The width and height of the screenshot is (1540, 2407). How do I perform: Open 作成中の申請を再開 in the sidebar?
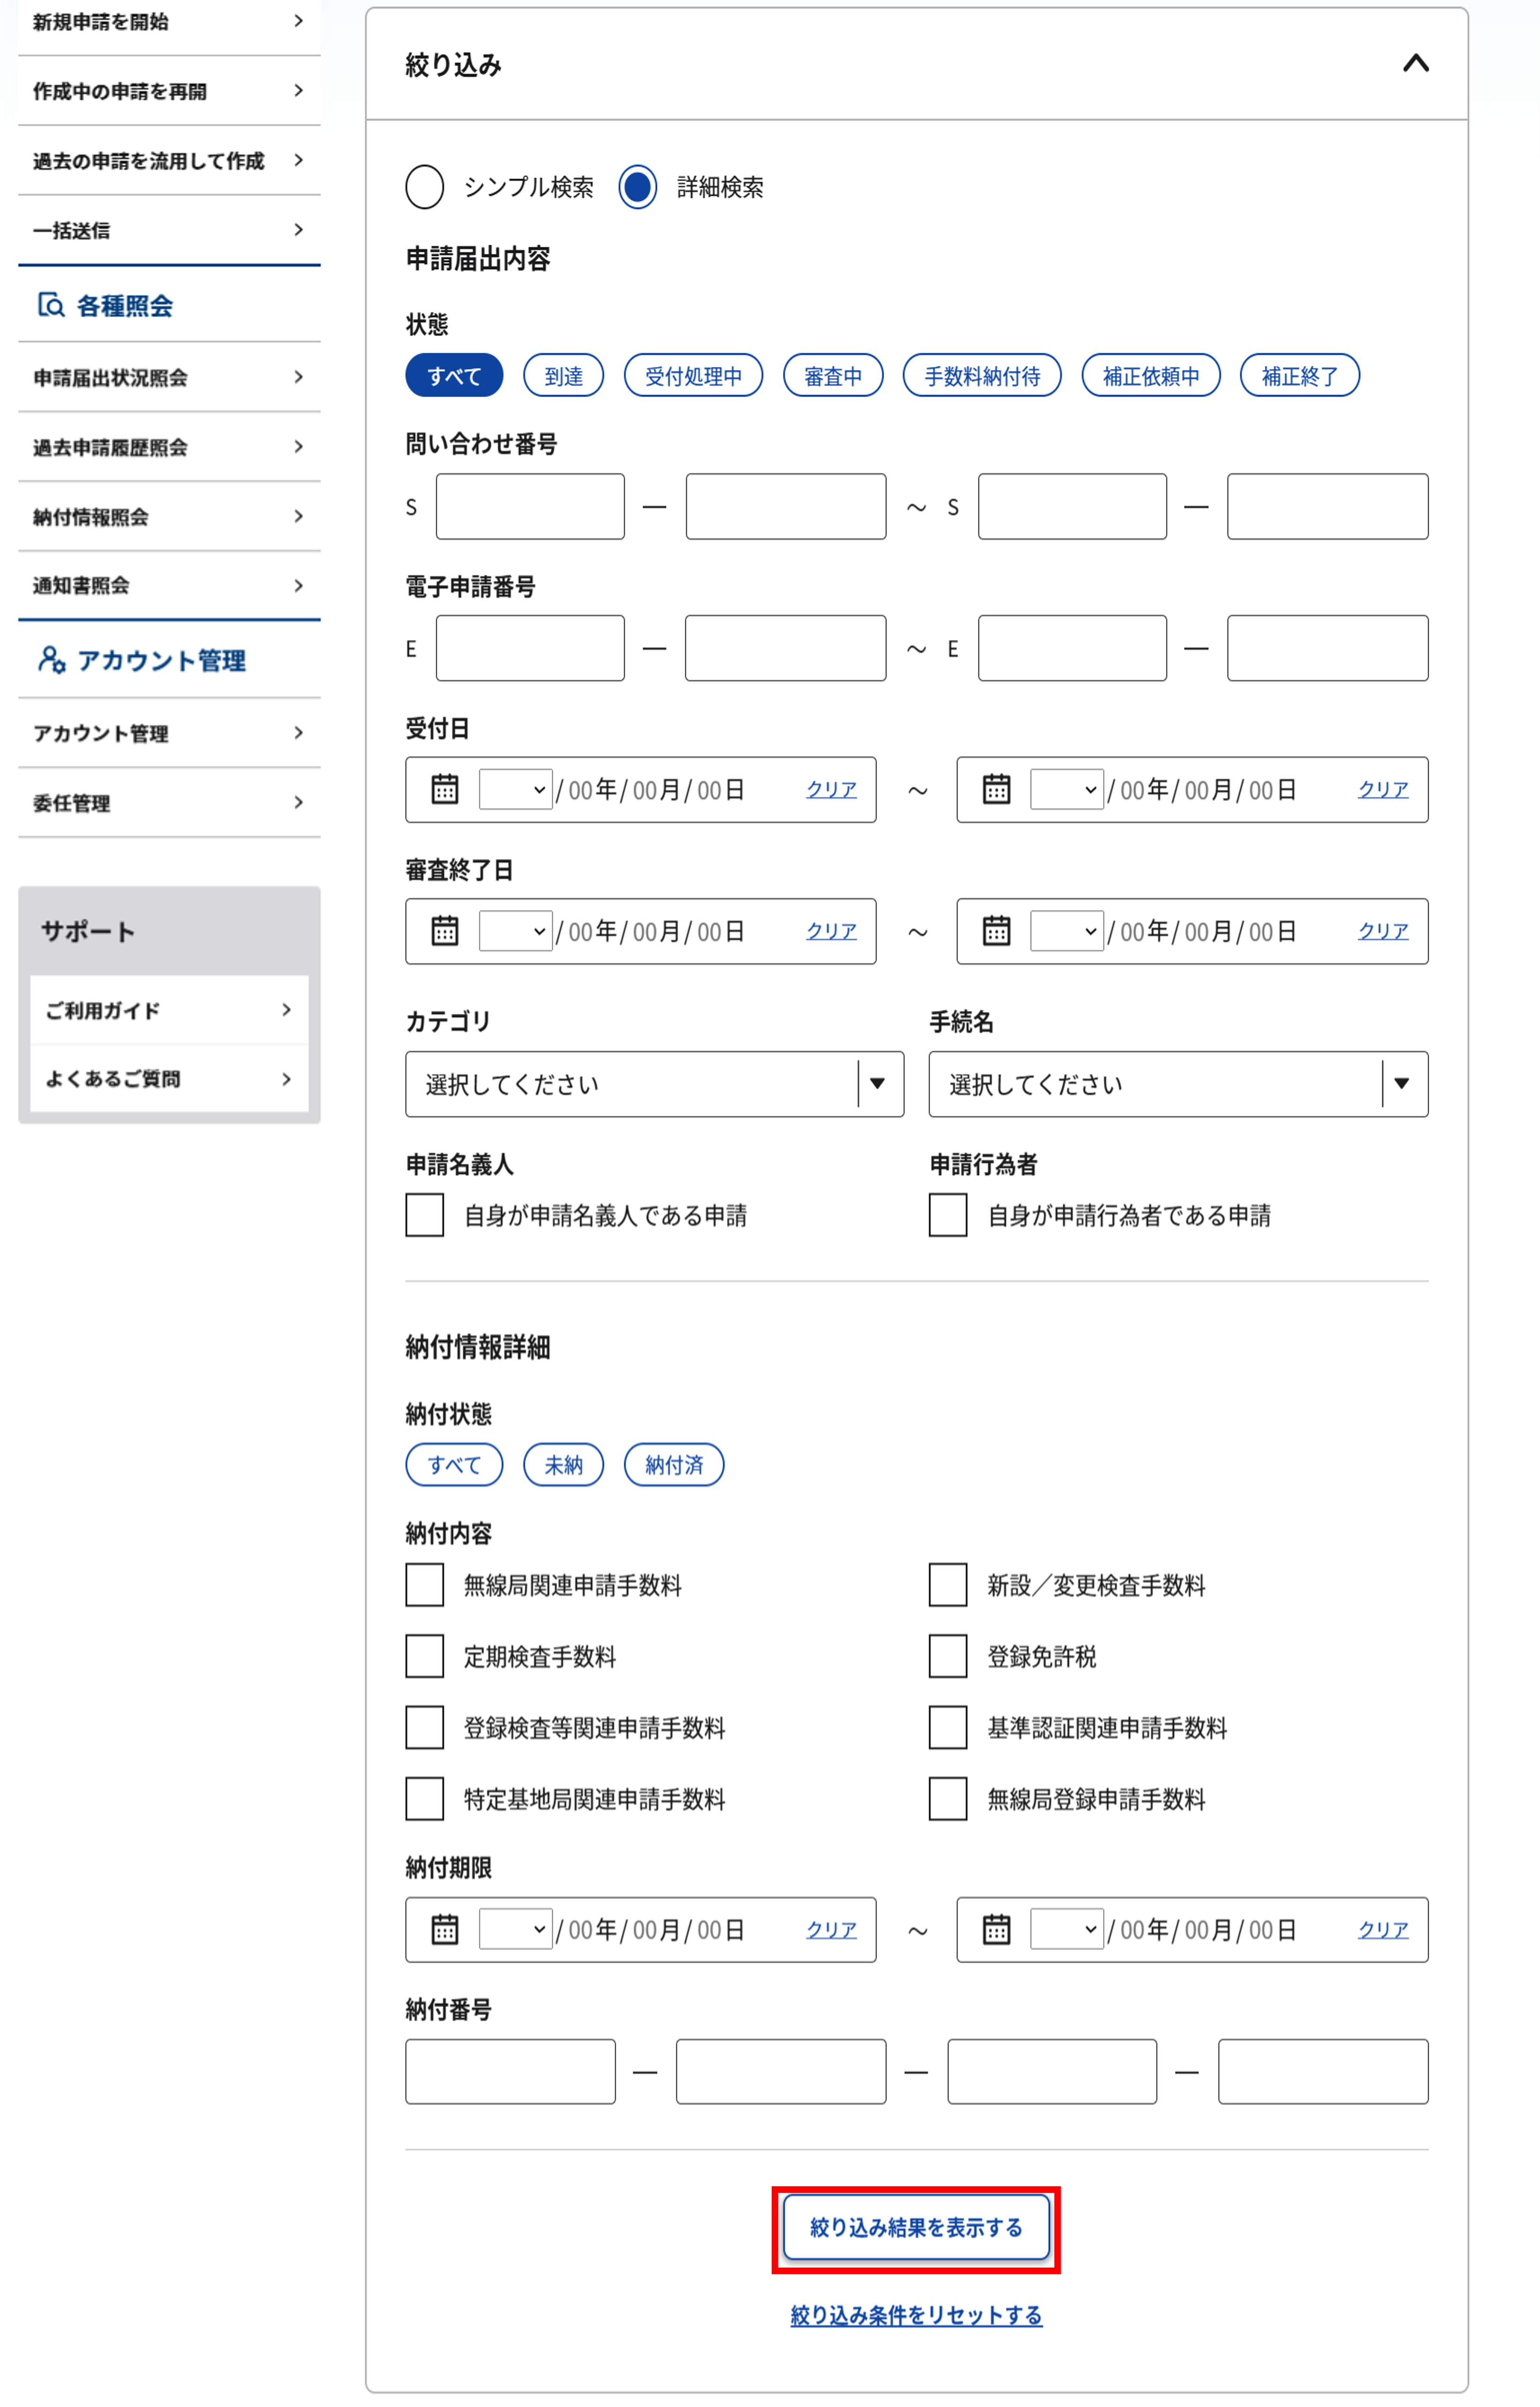169,91
